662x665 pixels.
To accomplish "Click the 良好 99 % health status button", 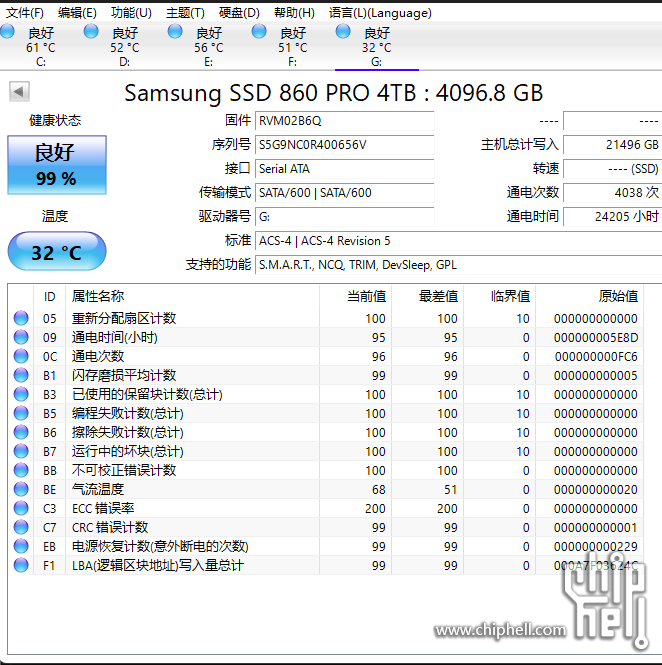I will pos(57,165).
